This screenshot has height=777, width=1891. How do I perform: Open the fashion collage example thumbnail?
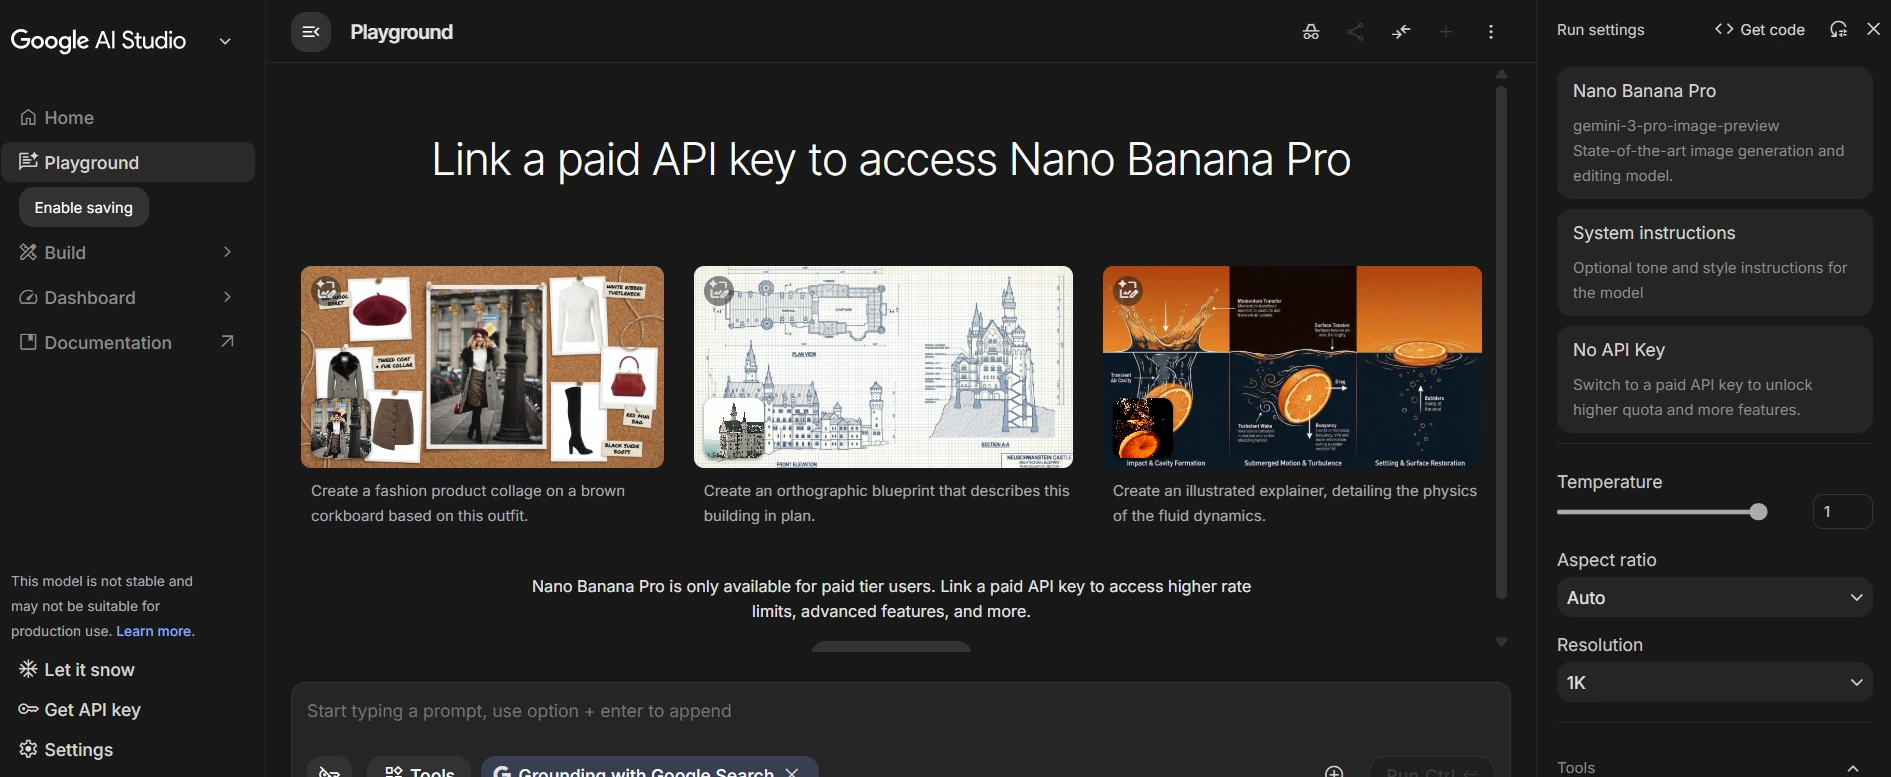click(x=482, y=367)
